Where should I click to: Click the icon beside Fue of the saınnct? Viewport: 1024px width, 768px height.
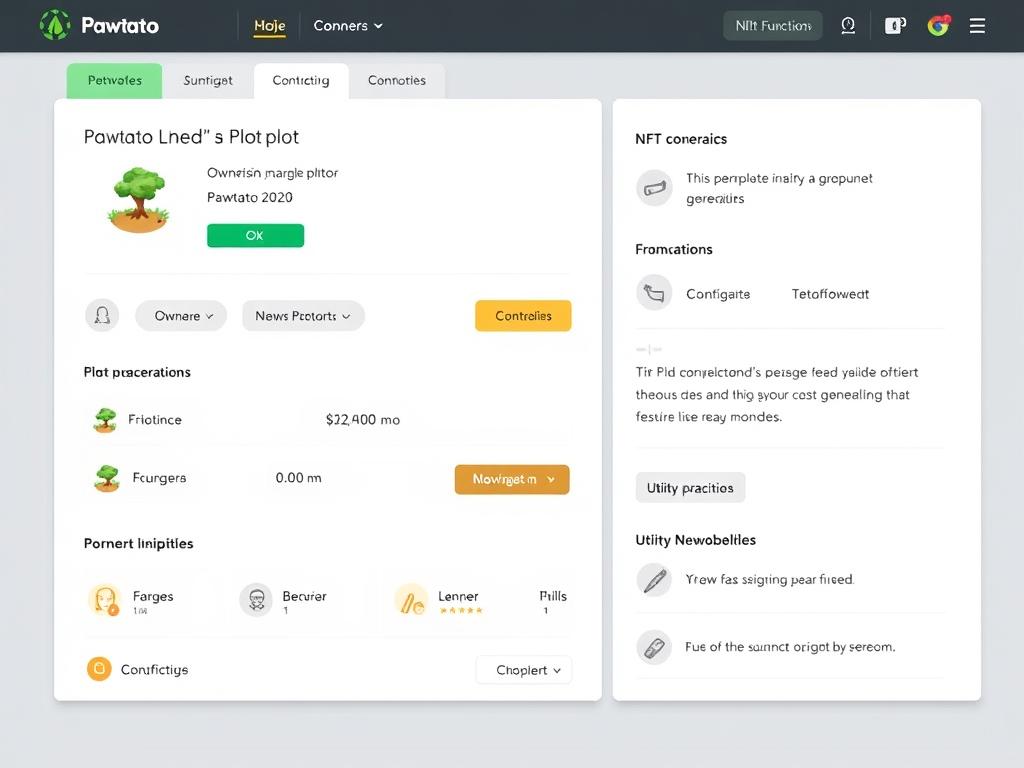[654, 647]
